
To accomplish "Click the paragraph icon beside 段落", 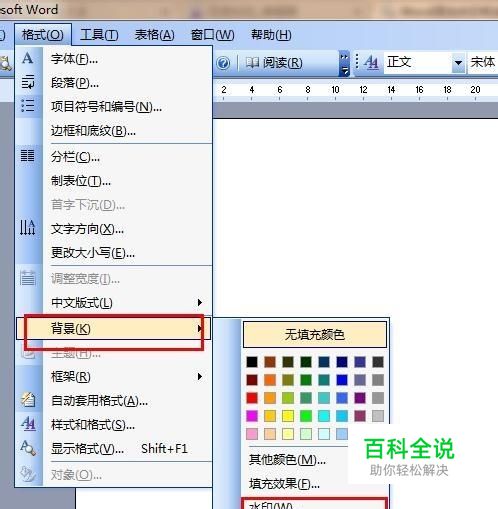I will tap(28, 82).
